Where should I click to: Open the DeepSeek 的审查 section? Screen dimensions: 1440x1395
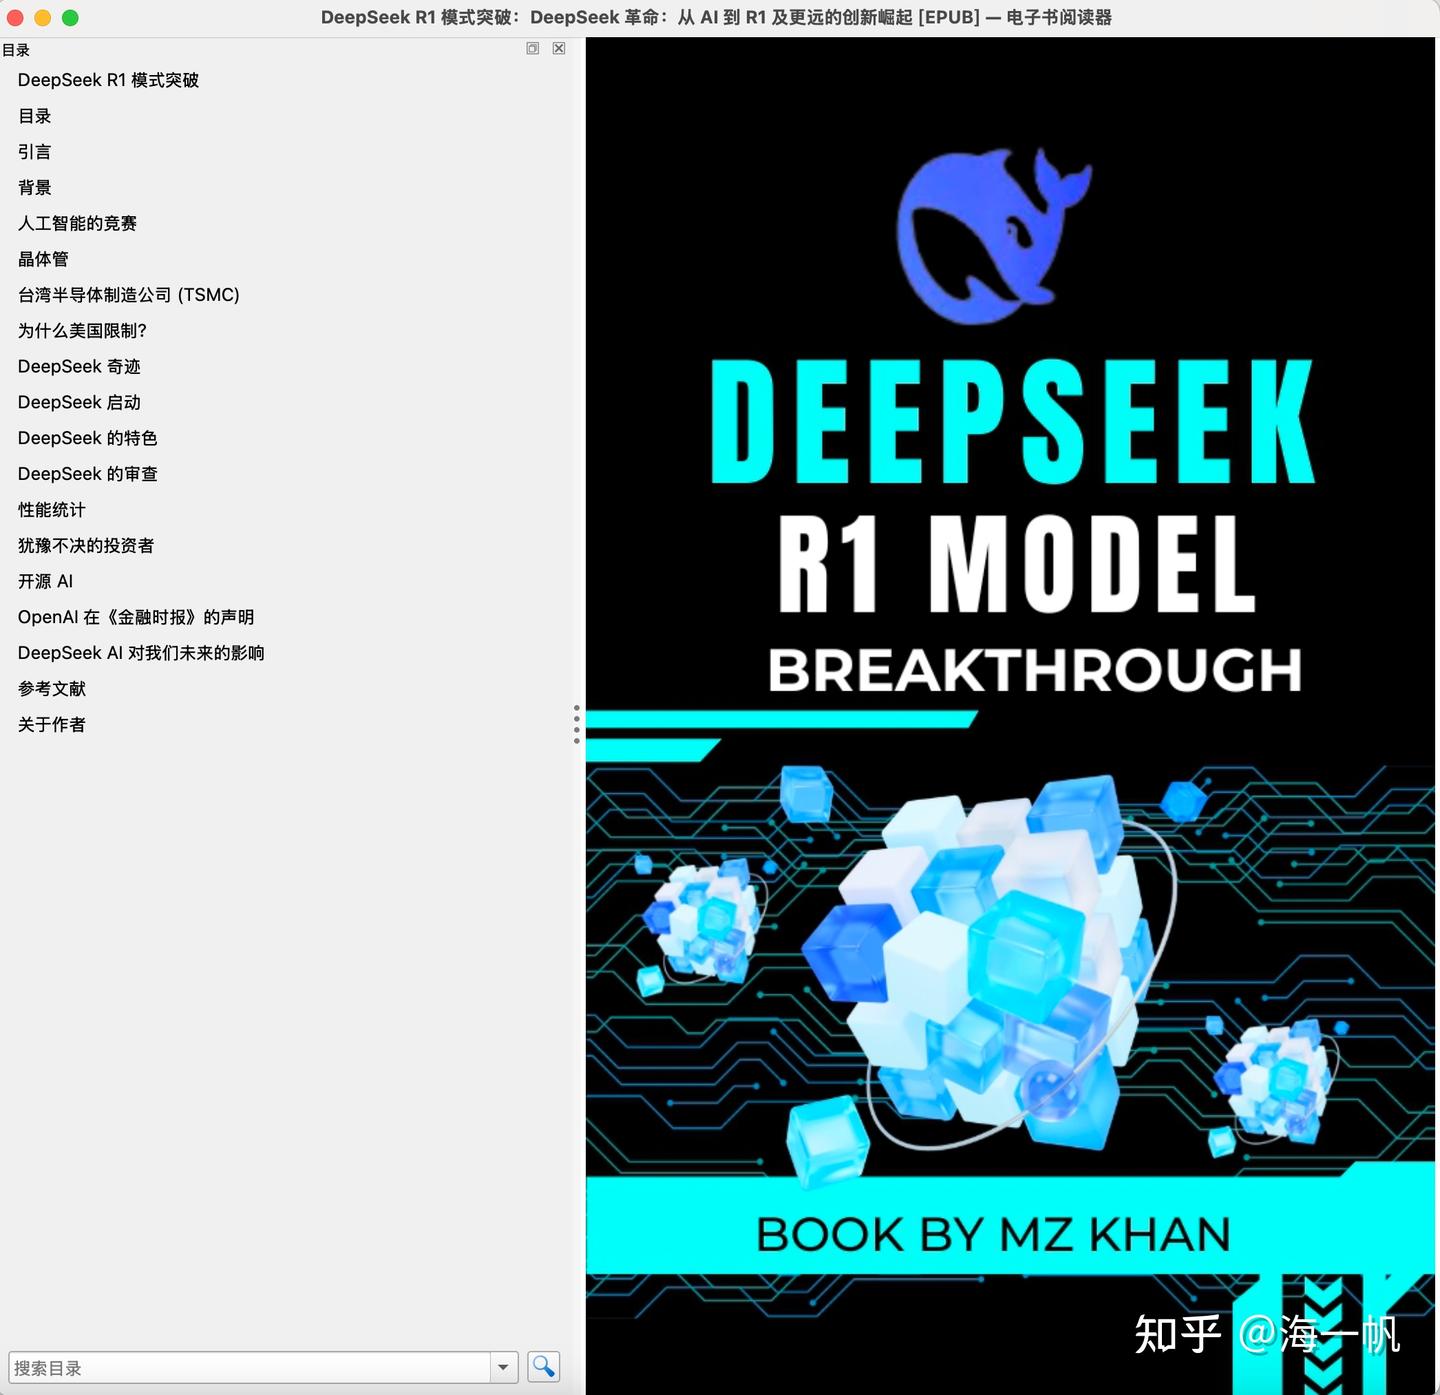pos(88,473)
